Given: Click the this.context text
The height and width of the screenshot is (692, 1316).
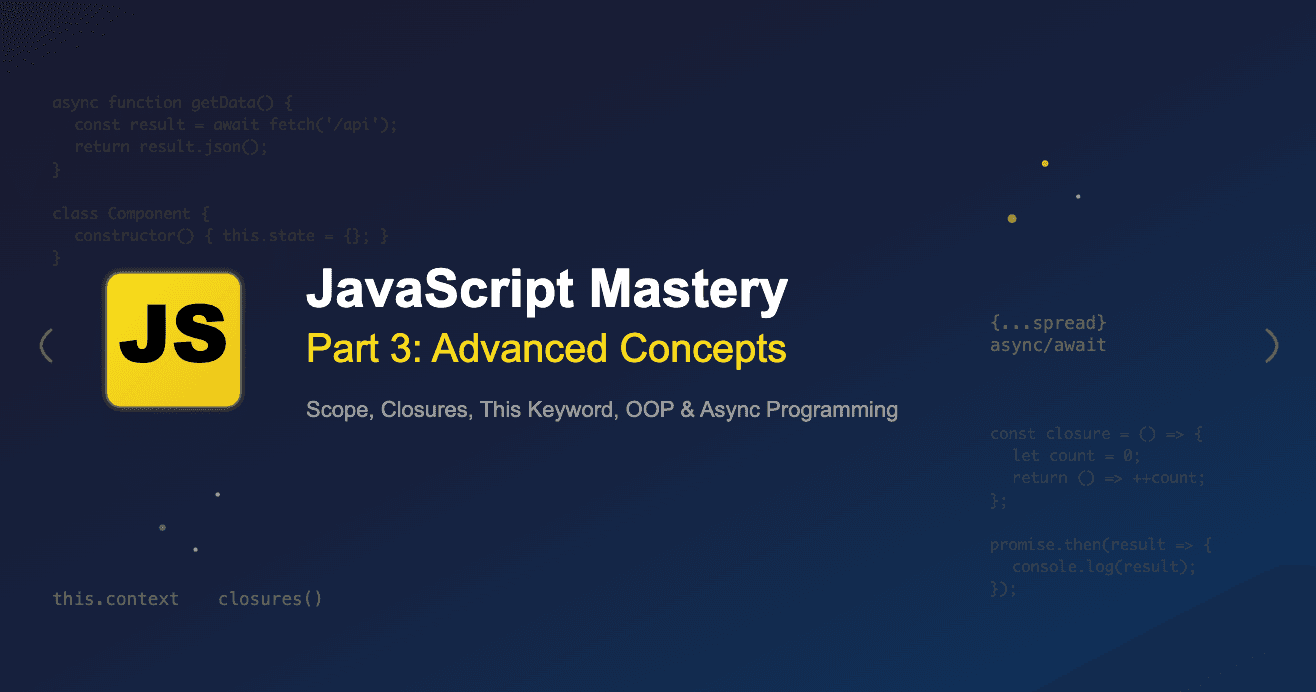Looking at the screenshot, I should (116, 599).
